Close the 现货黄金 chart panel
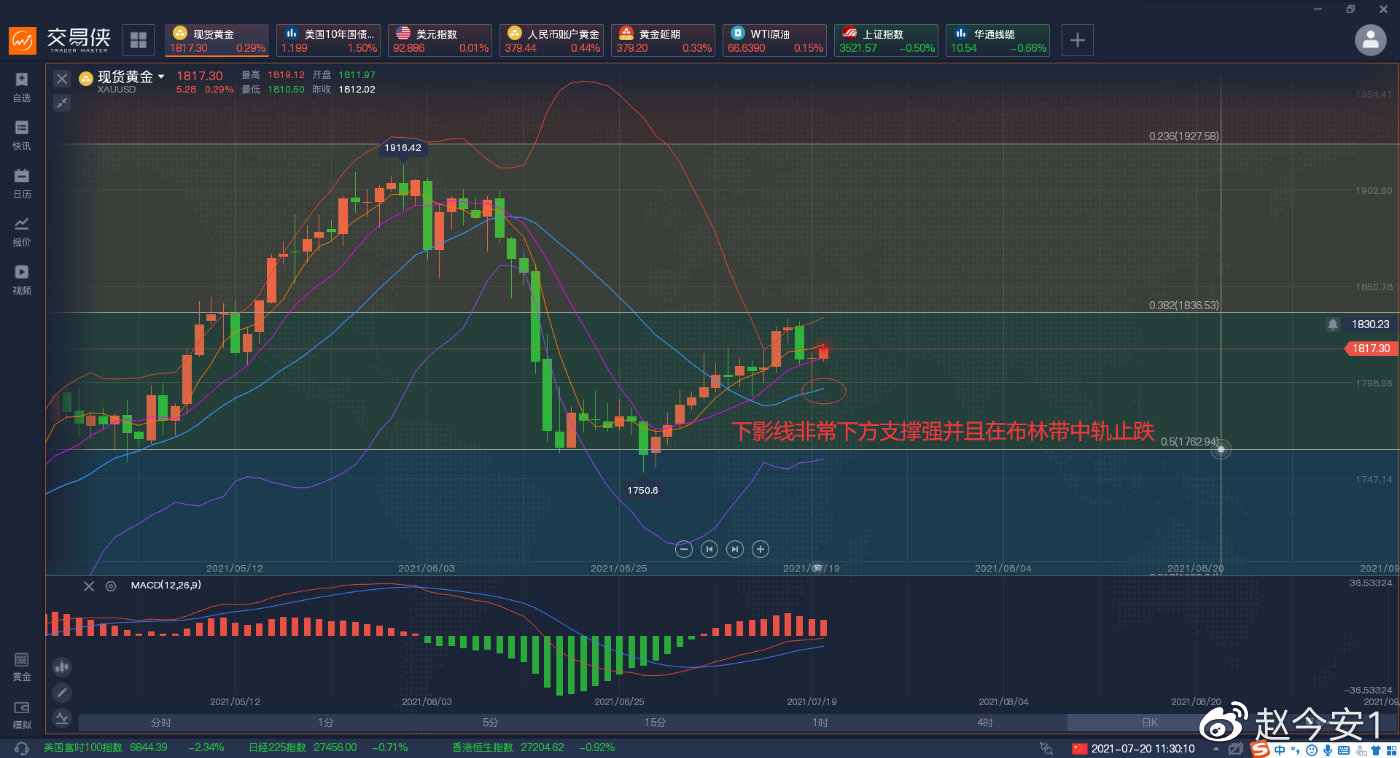The height and width of the screenshot is (758, 1400). coord(62,78)
